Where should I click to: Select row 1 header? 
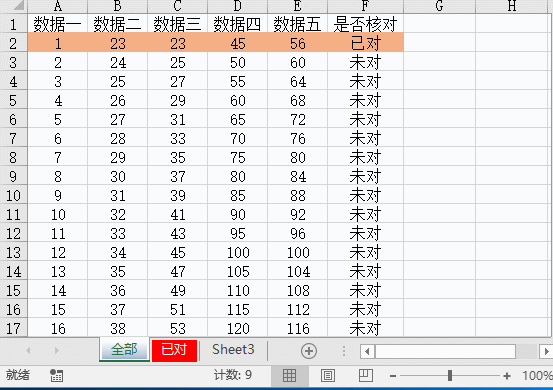[13, 24]
